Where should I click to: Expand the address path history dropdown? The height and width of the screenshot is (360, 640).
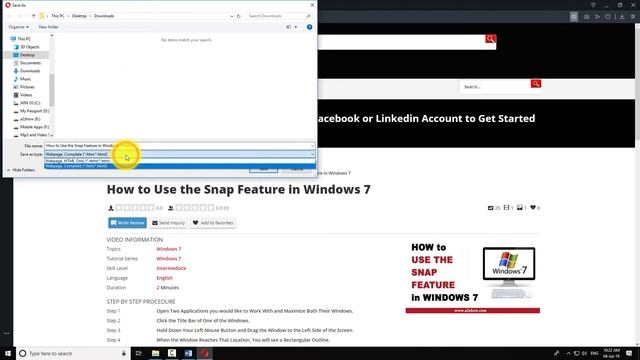click(231, 16)
